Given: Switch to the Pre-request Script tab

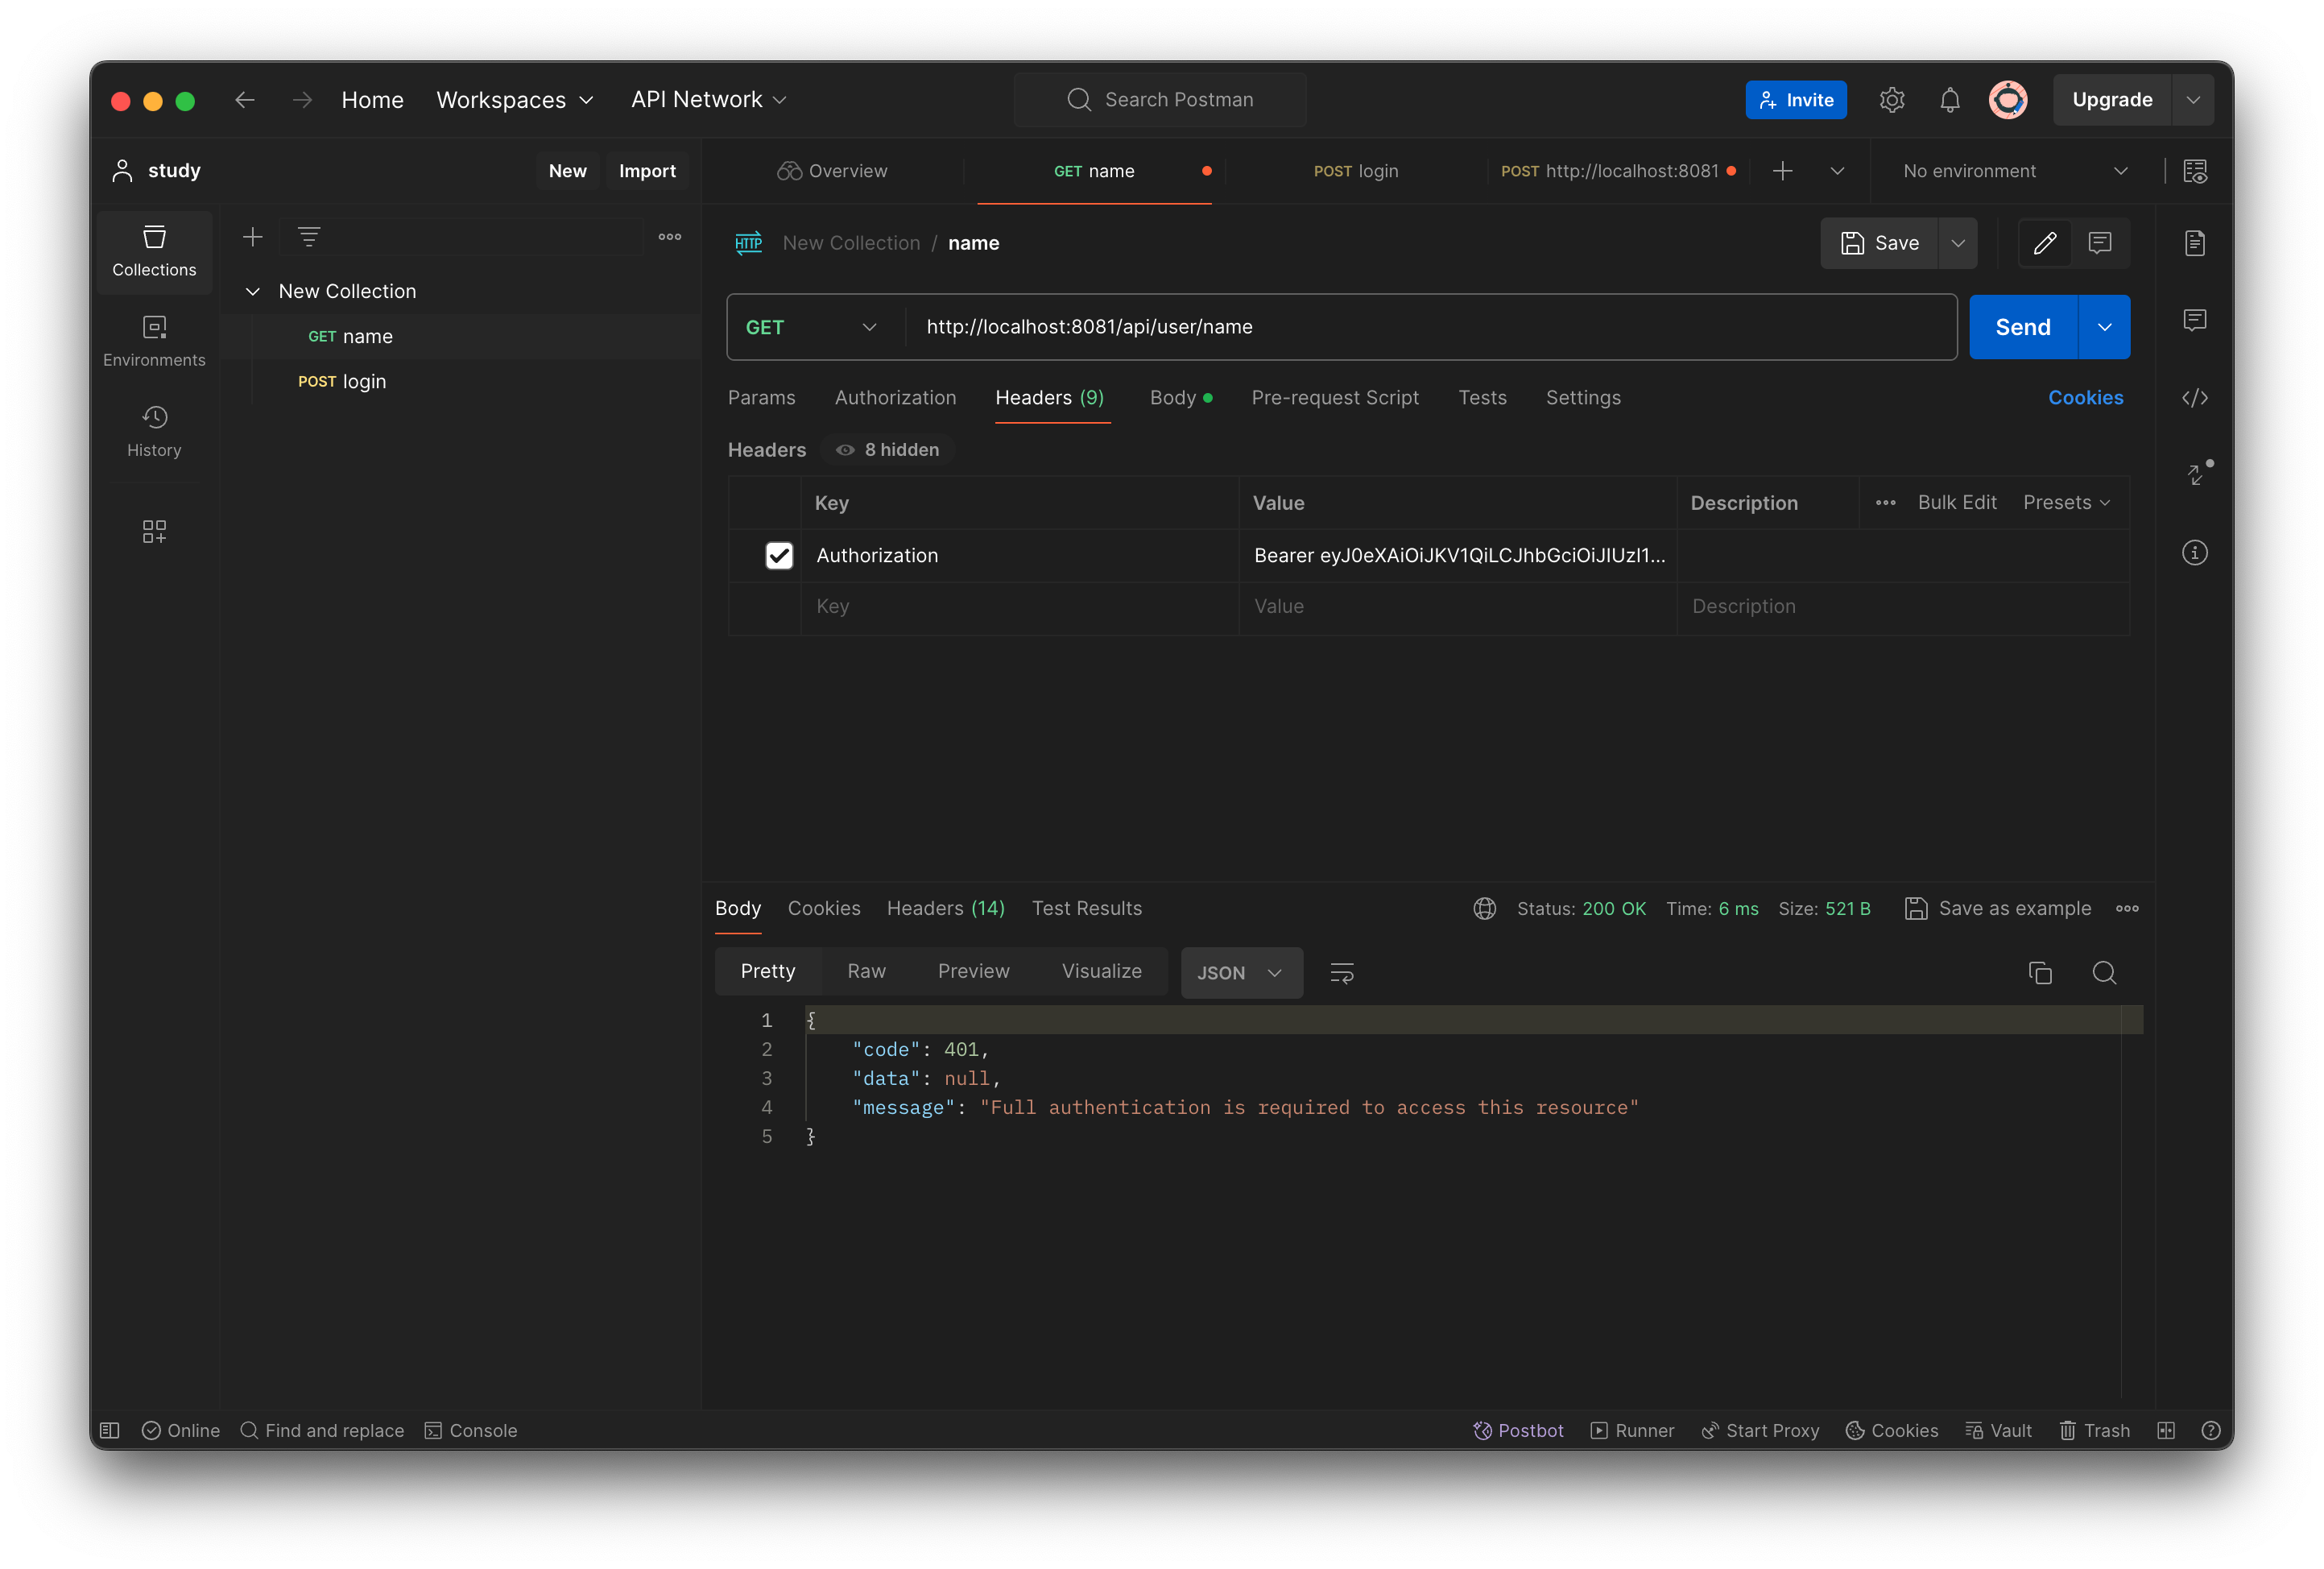Looking at the screenshot, I should coord(1335,398).
